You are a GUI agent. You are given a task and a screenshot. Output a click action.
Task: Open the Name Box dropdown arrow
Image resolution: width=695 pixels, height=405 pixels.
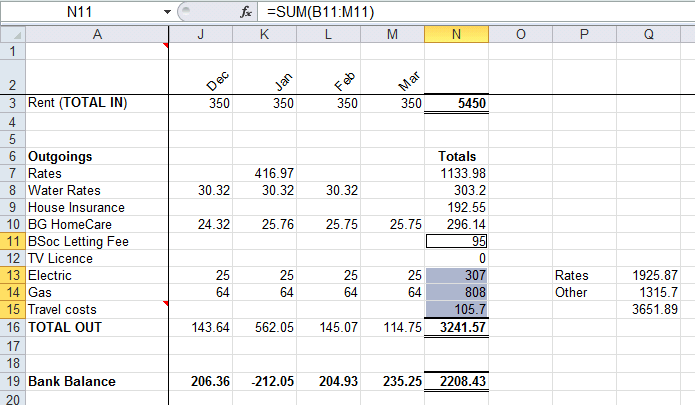(167, 12)
